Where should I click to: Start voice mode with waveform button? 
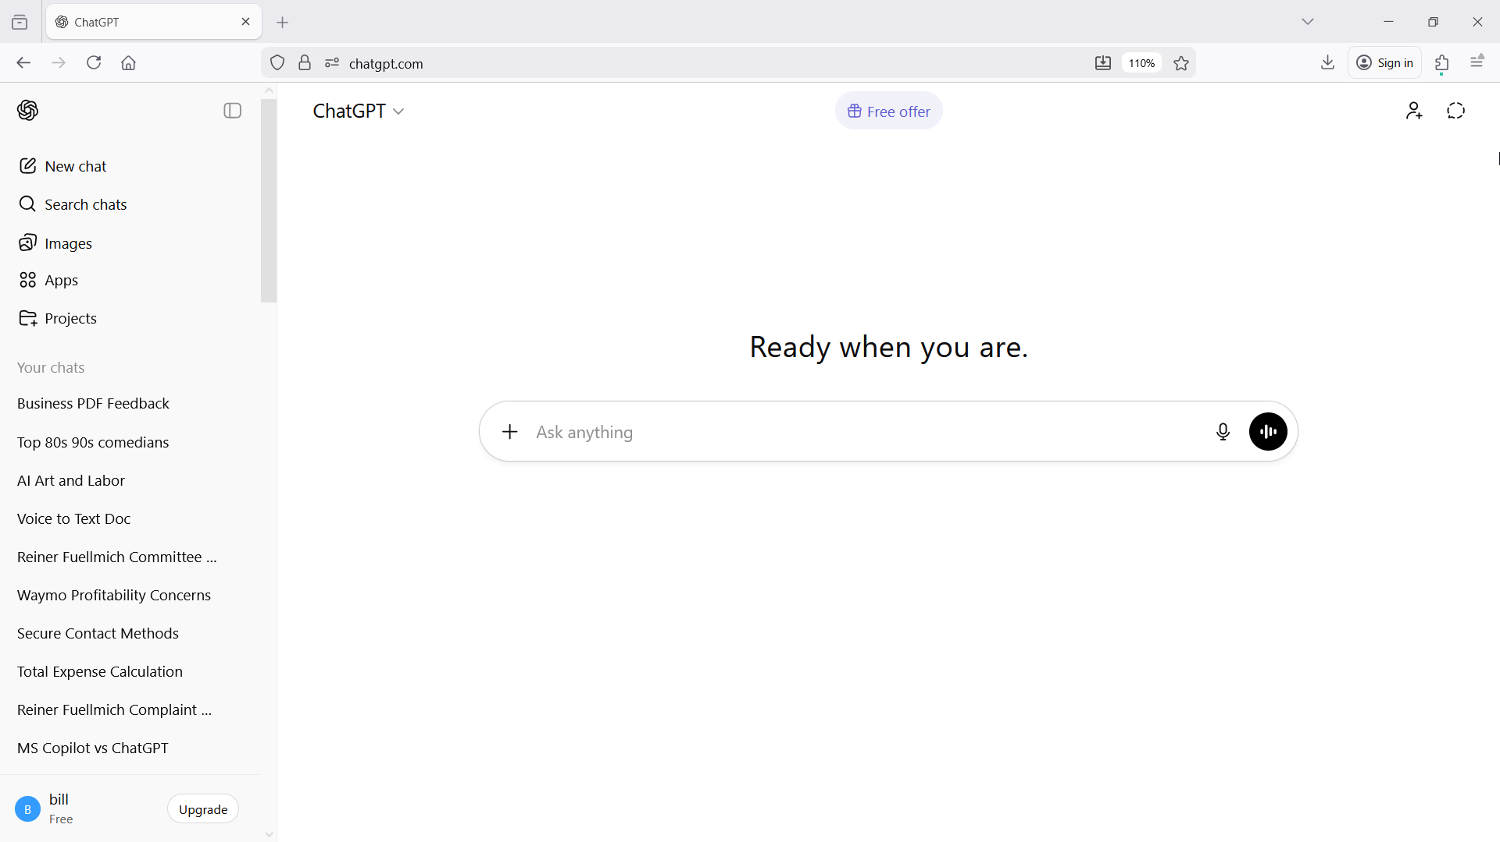[x=1268, y=432]
